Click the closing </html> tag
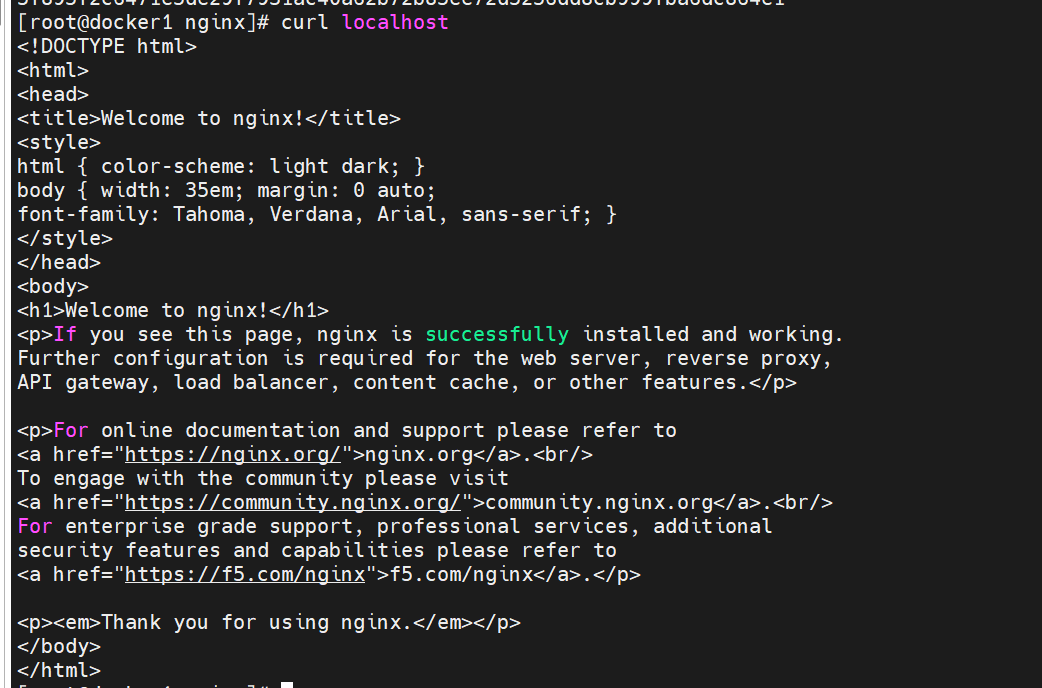The height and width of the screenshot is (688, 1042). [59, 671]
